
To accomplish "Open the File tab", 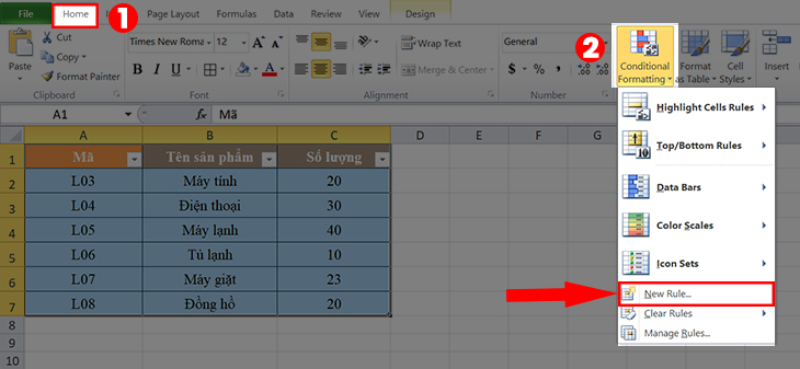I will click(x=26, y=14).
